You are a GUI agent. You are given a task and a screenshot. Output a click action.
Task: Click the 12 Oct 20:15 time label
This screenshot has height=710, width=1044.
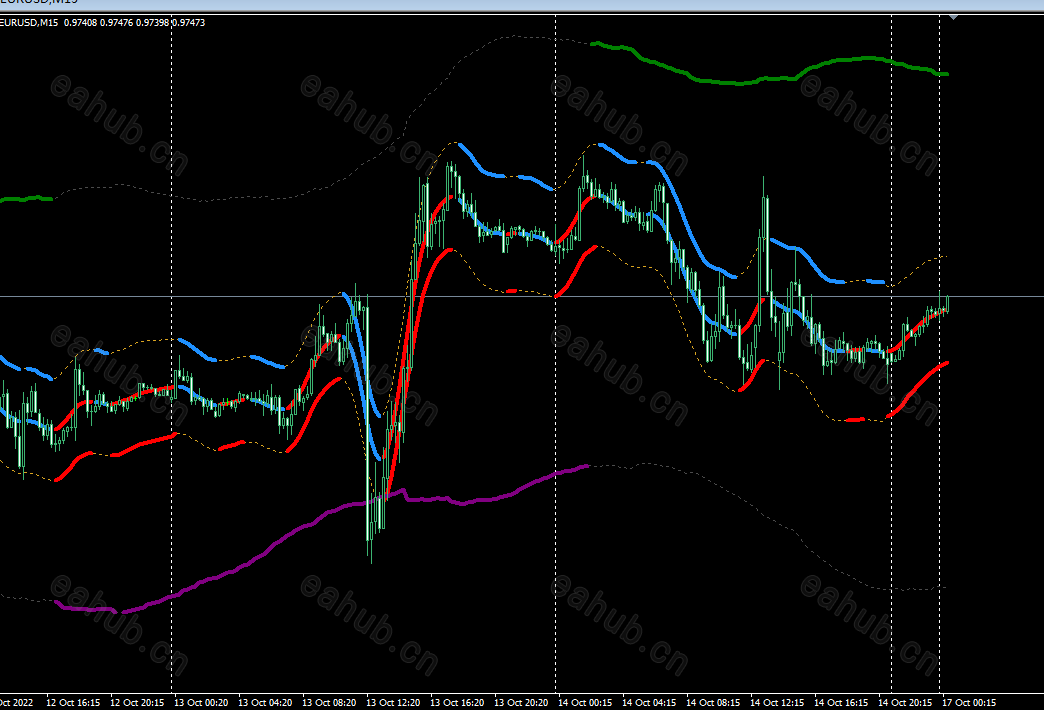point(137,703)
